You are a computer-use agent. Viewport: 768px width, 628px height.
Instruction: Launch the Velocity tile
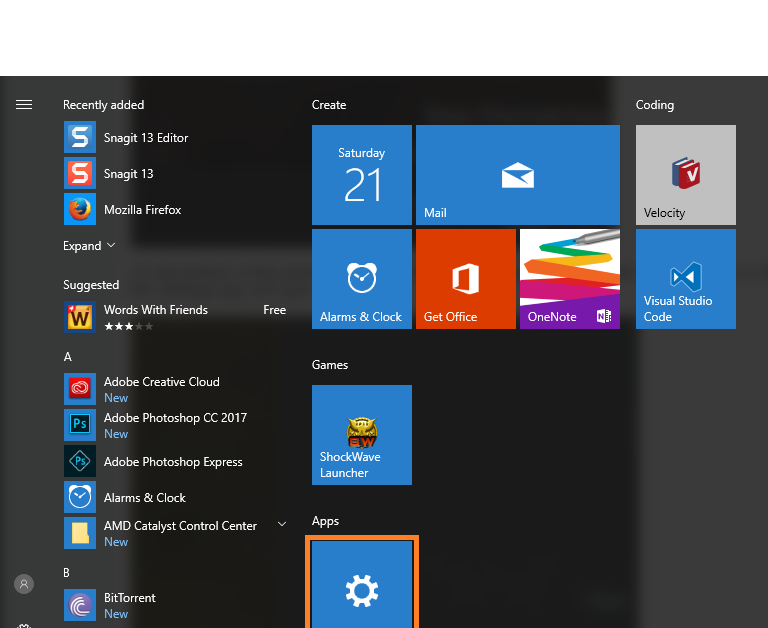686,175
